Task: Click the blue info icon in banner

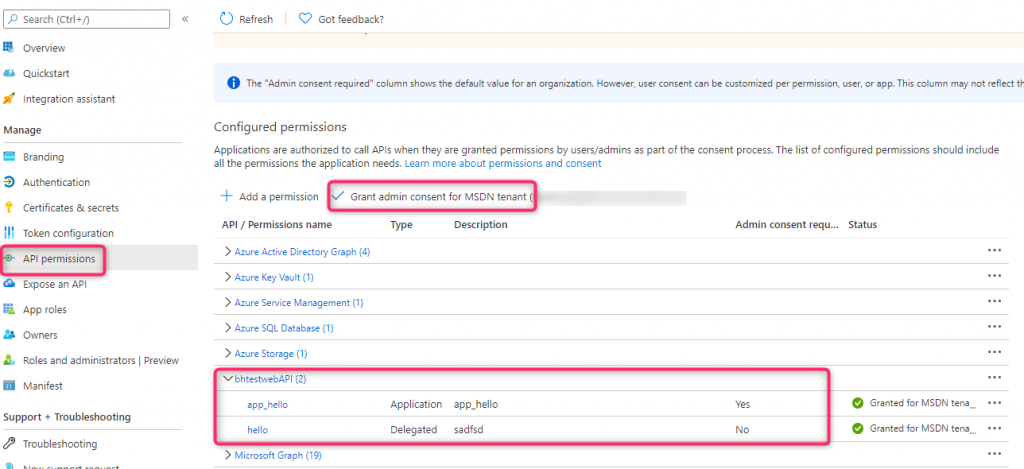Action: (233, 83)
